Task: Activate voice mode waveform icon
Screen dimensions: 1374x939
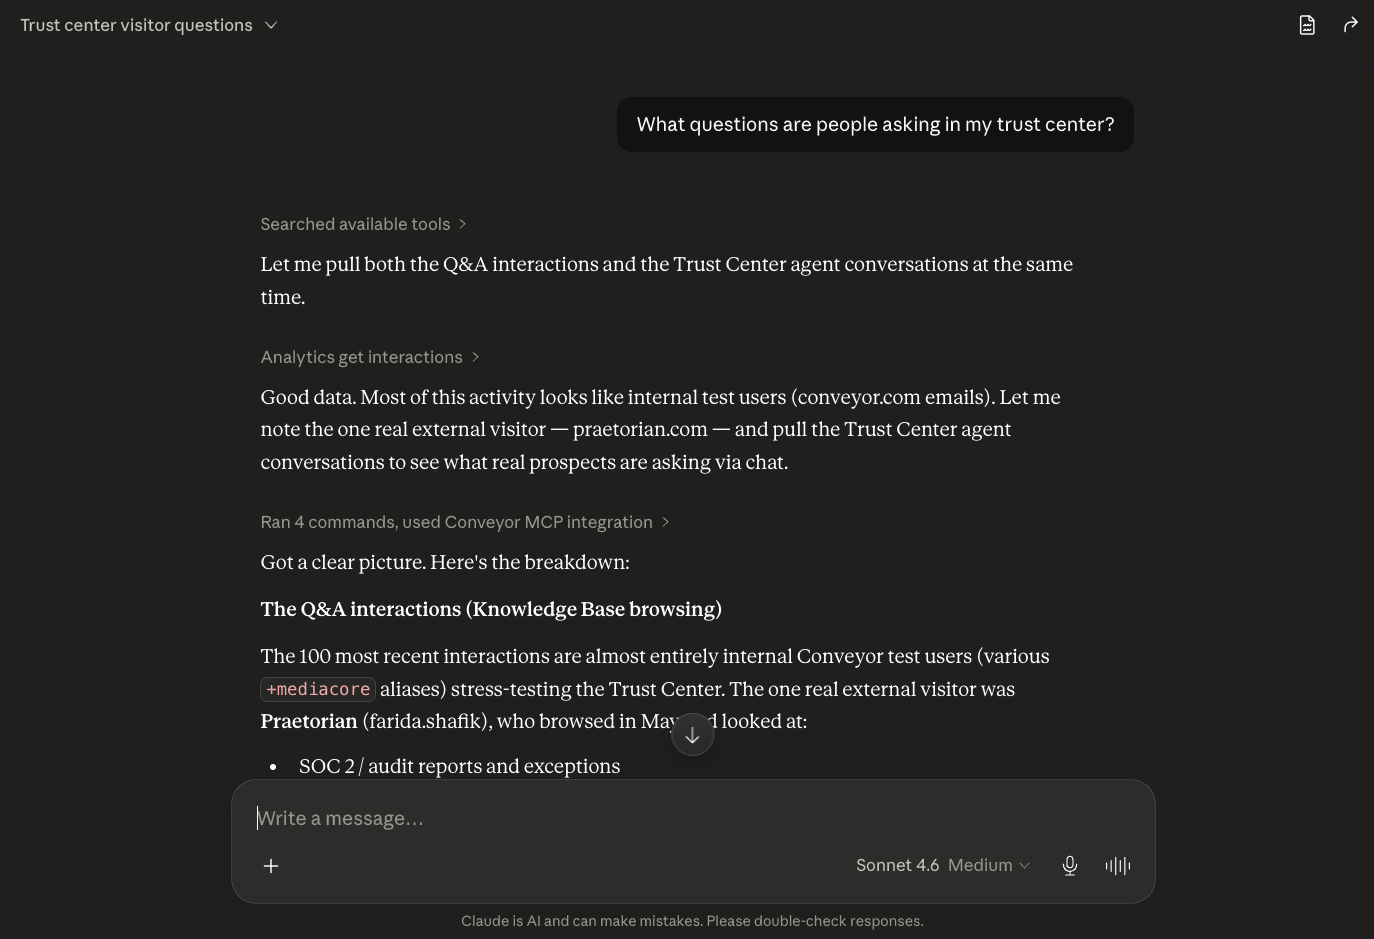Action: [x=1118, y=866]
